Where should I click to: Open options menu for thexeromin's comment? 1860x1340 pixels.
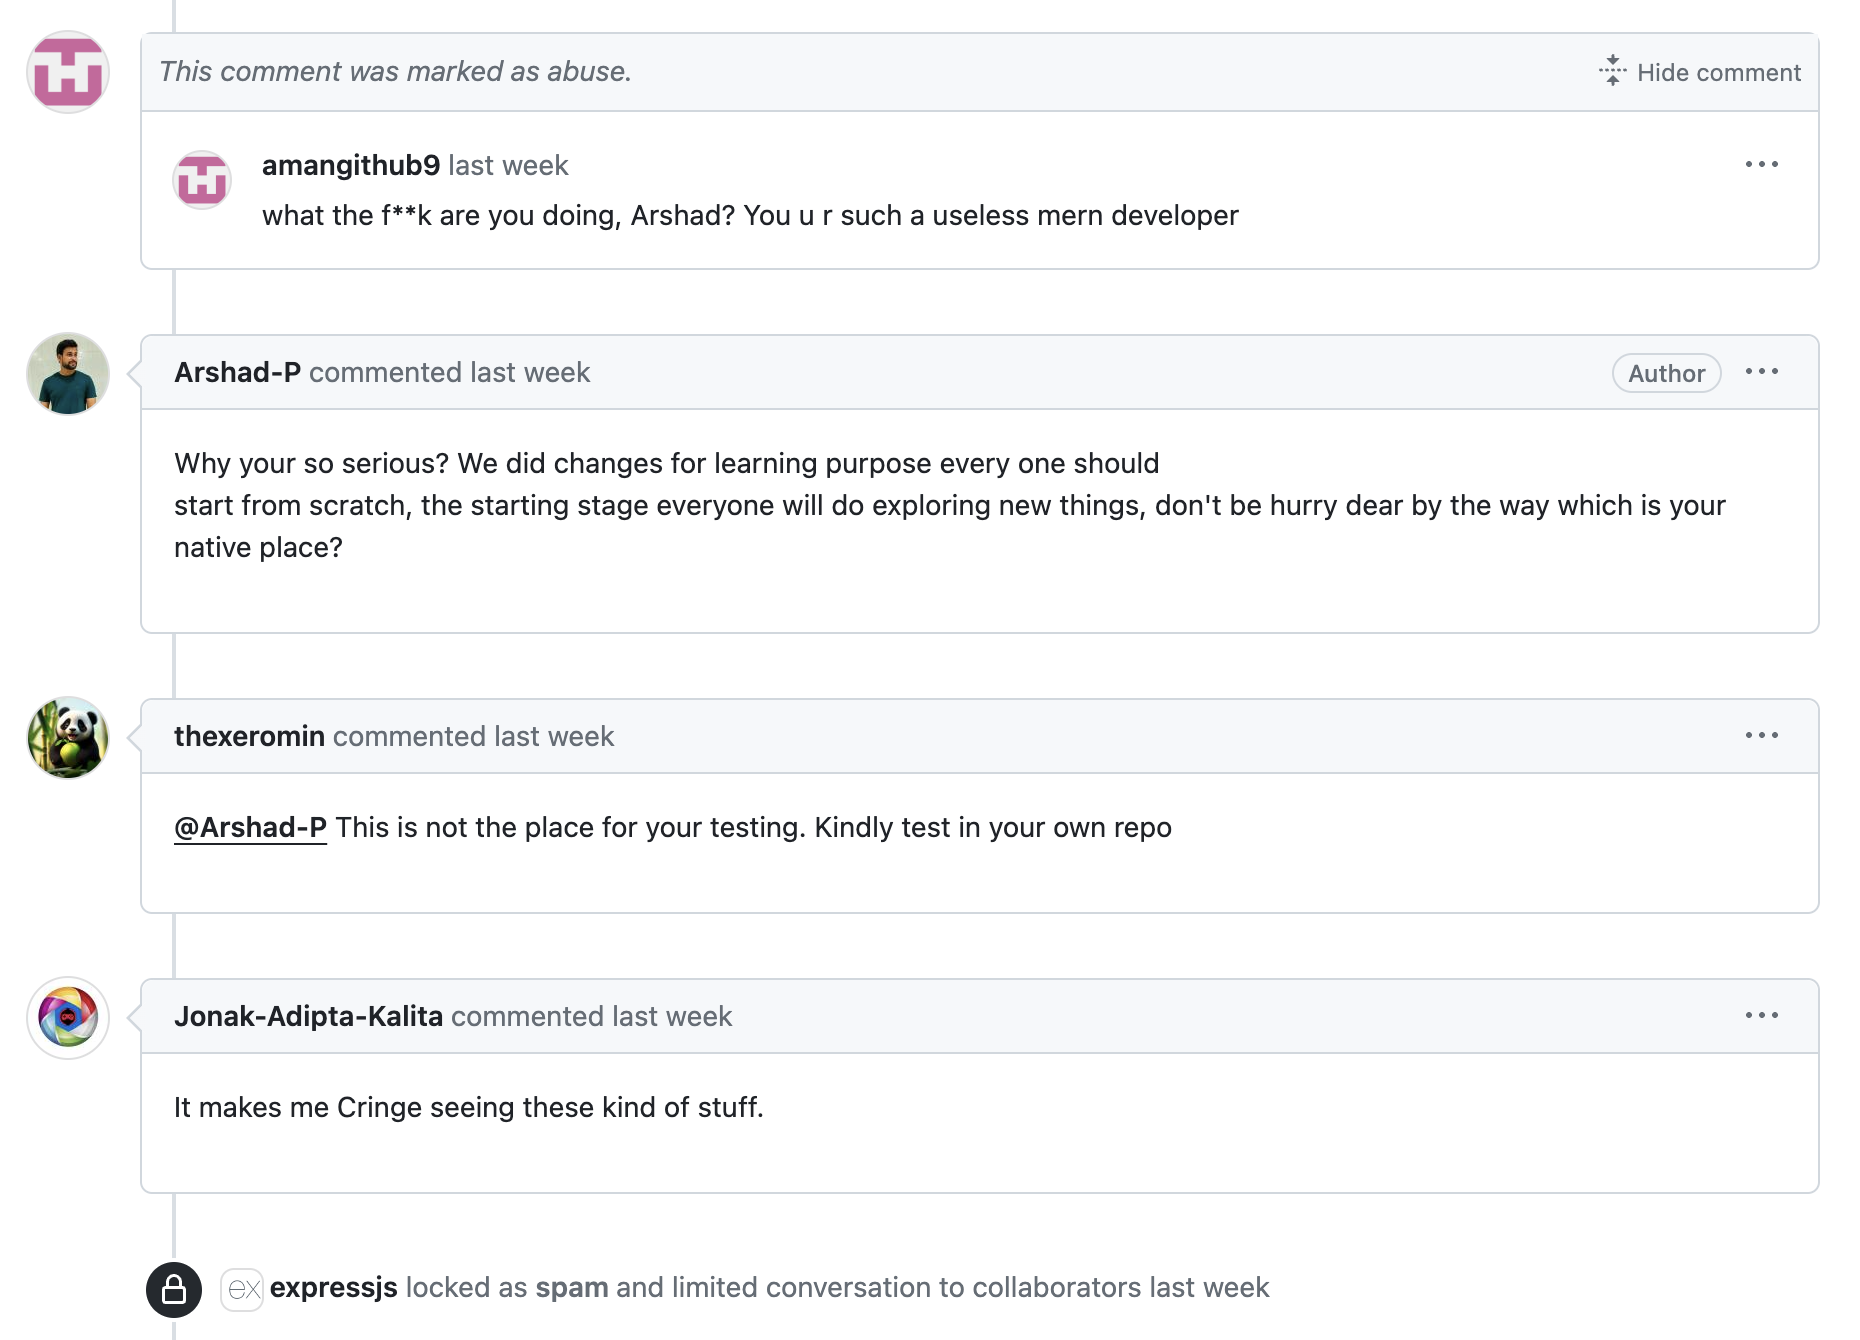click(x=1761, y=736)
